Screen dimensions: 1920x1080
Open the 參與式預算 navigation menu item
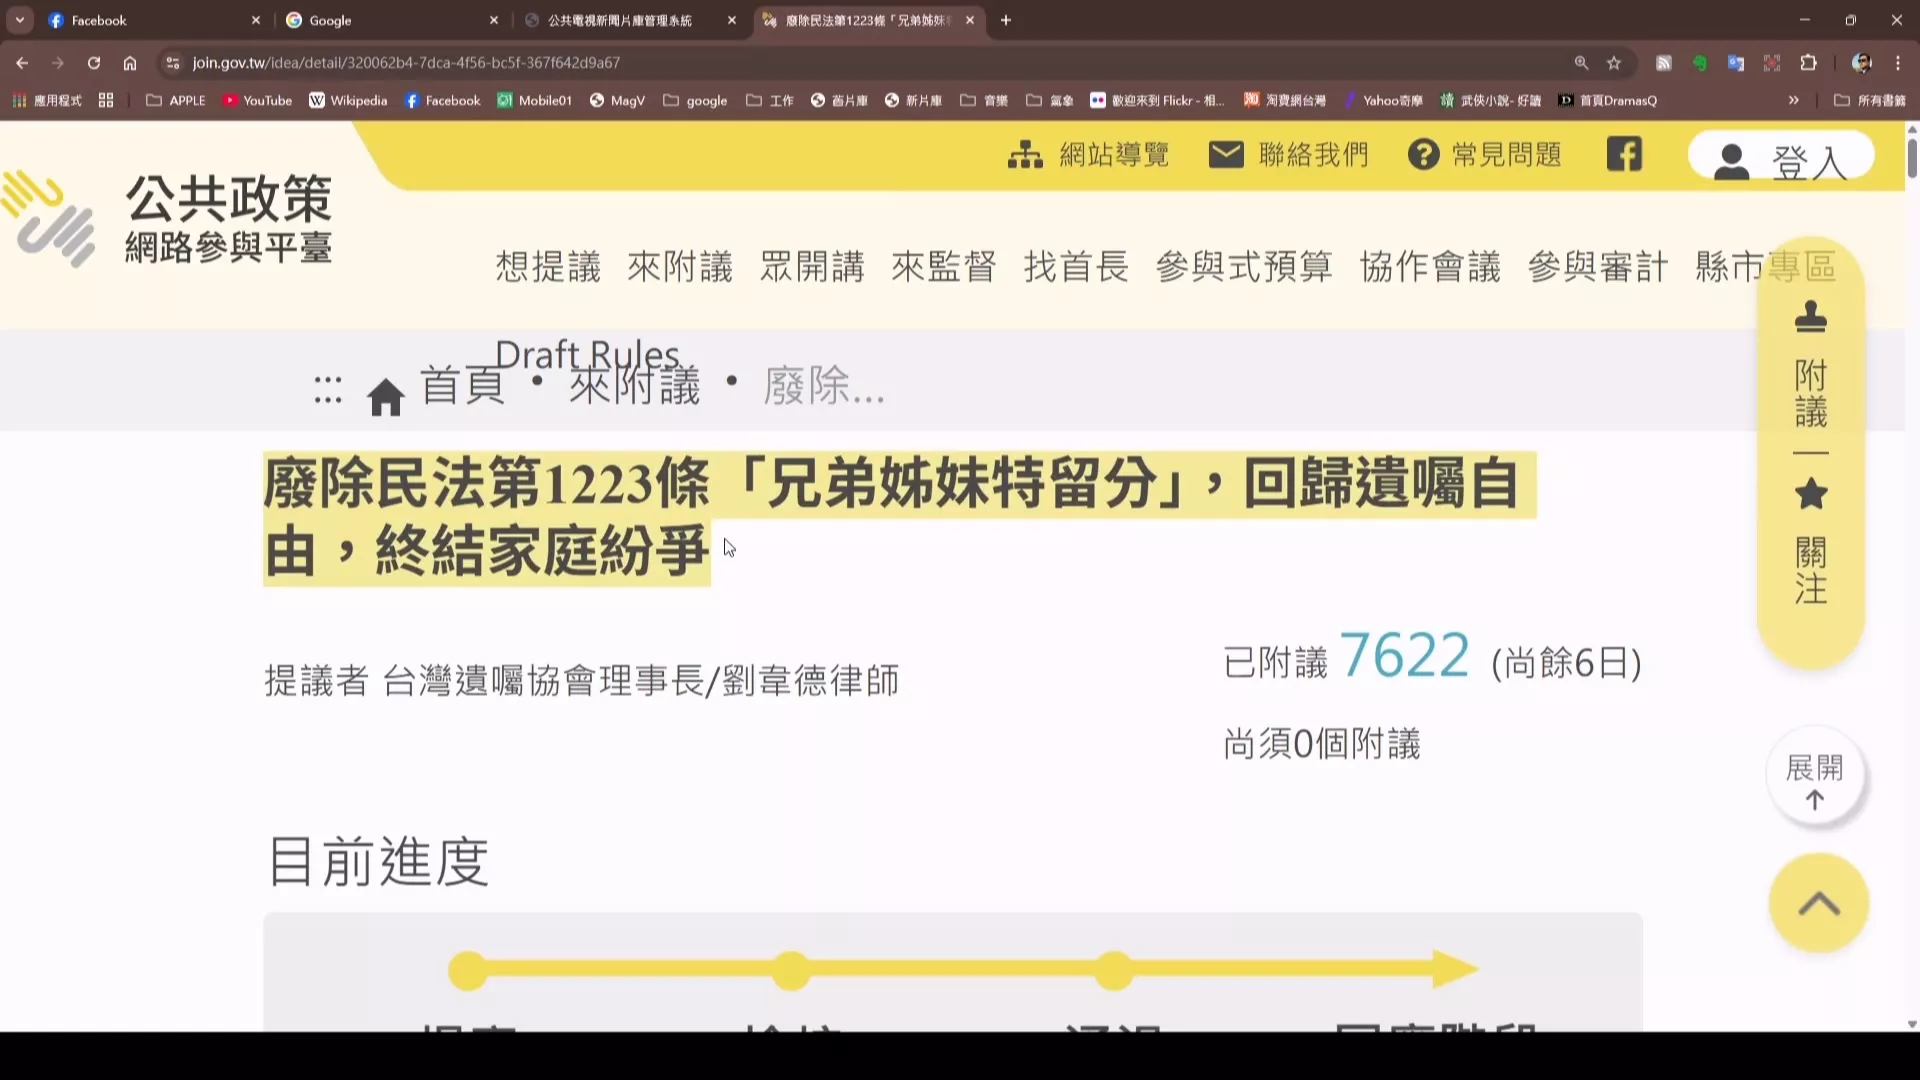coord(1244,267)
